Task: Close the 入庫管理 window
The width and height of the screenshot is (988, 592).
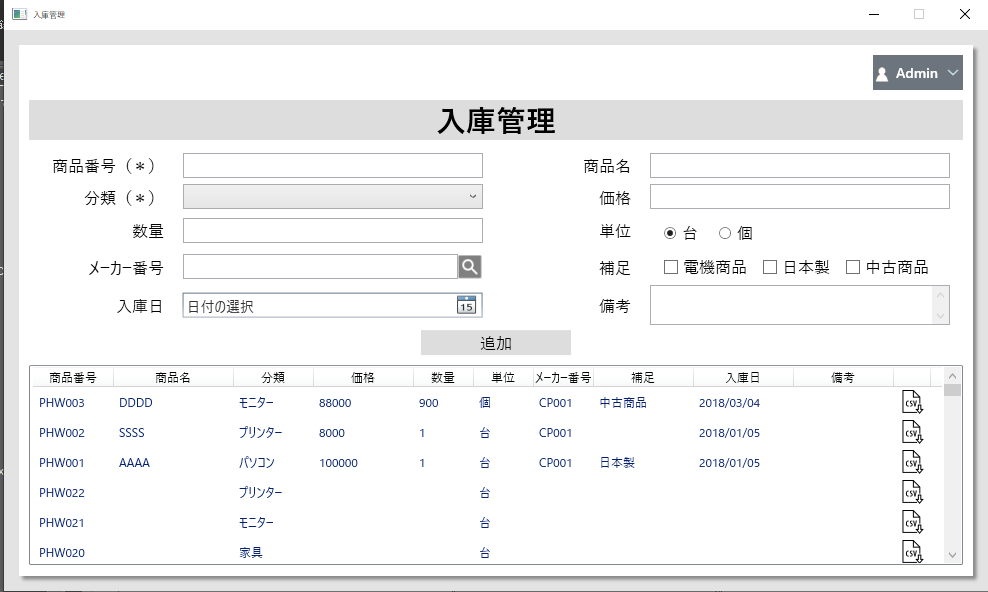Action: [965, 14]
